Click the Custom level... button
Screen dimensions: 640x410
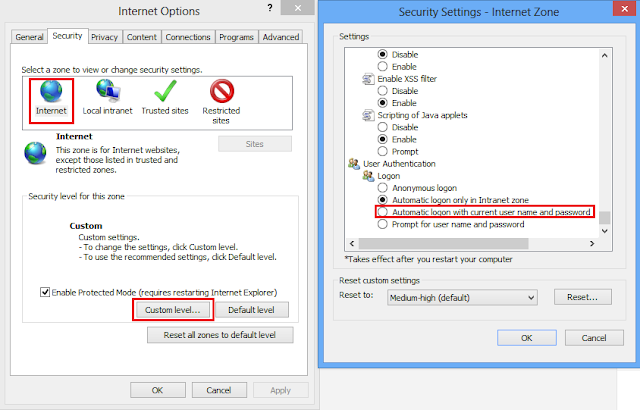[173, 310]
